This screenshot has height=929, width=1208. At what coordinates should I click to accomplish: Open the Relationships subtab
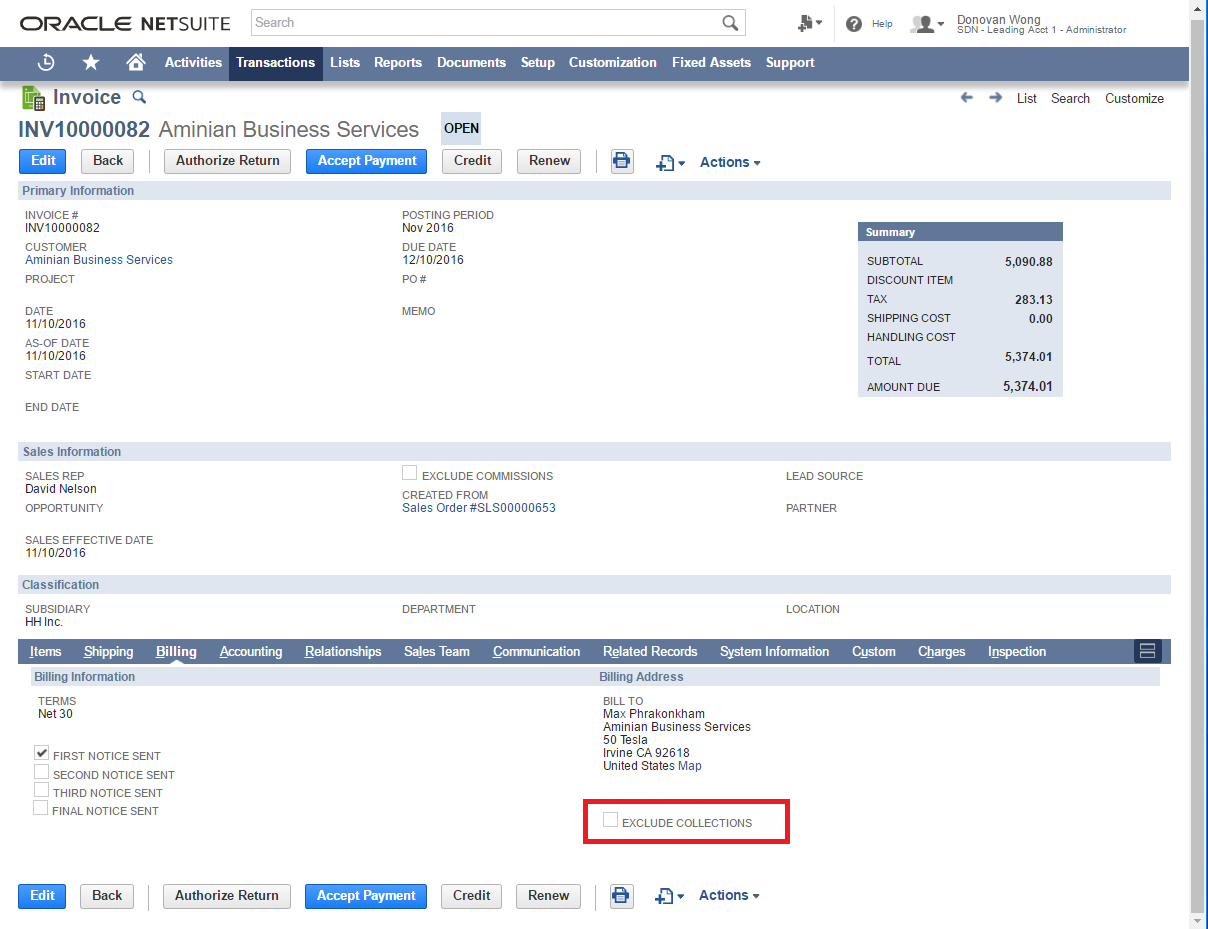coord(343,651)
